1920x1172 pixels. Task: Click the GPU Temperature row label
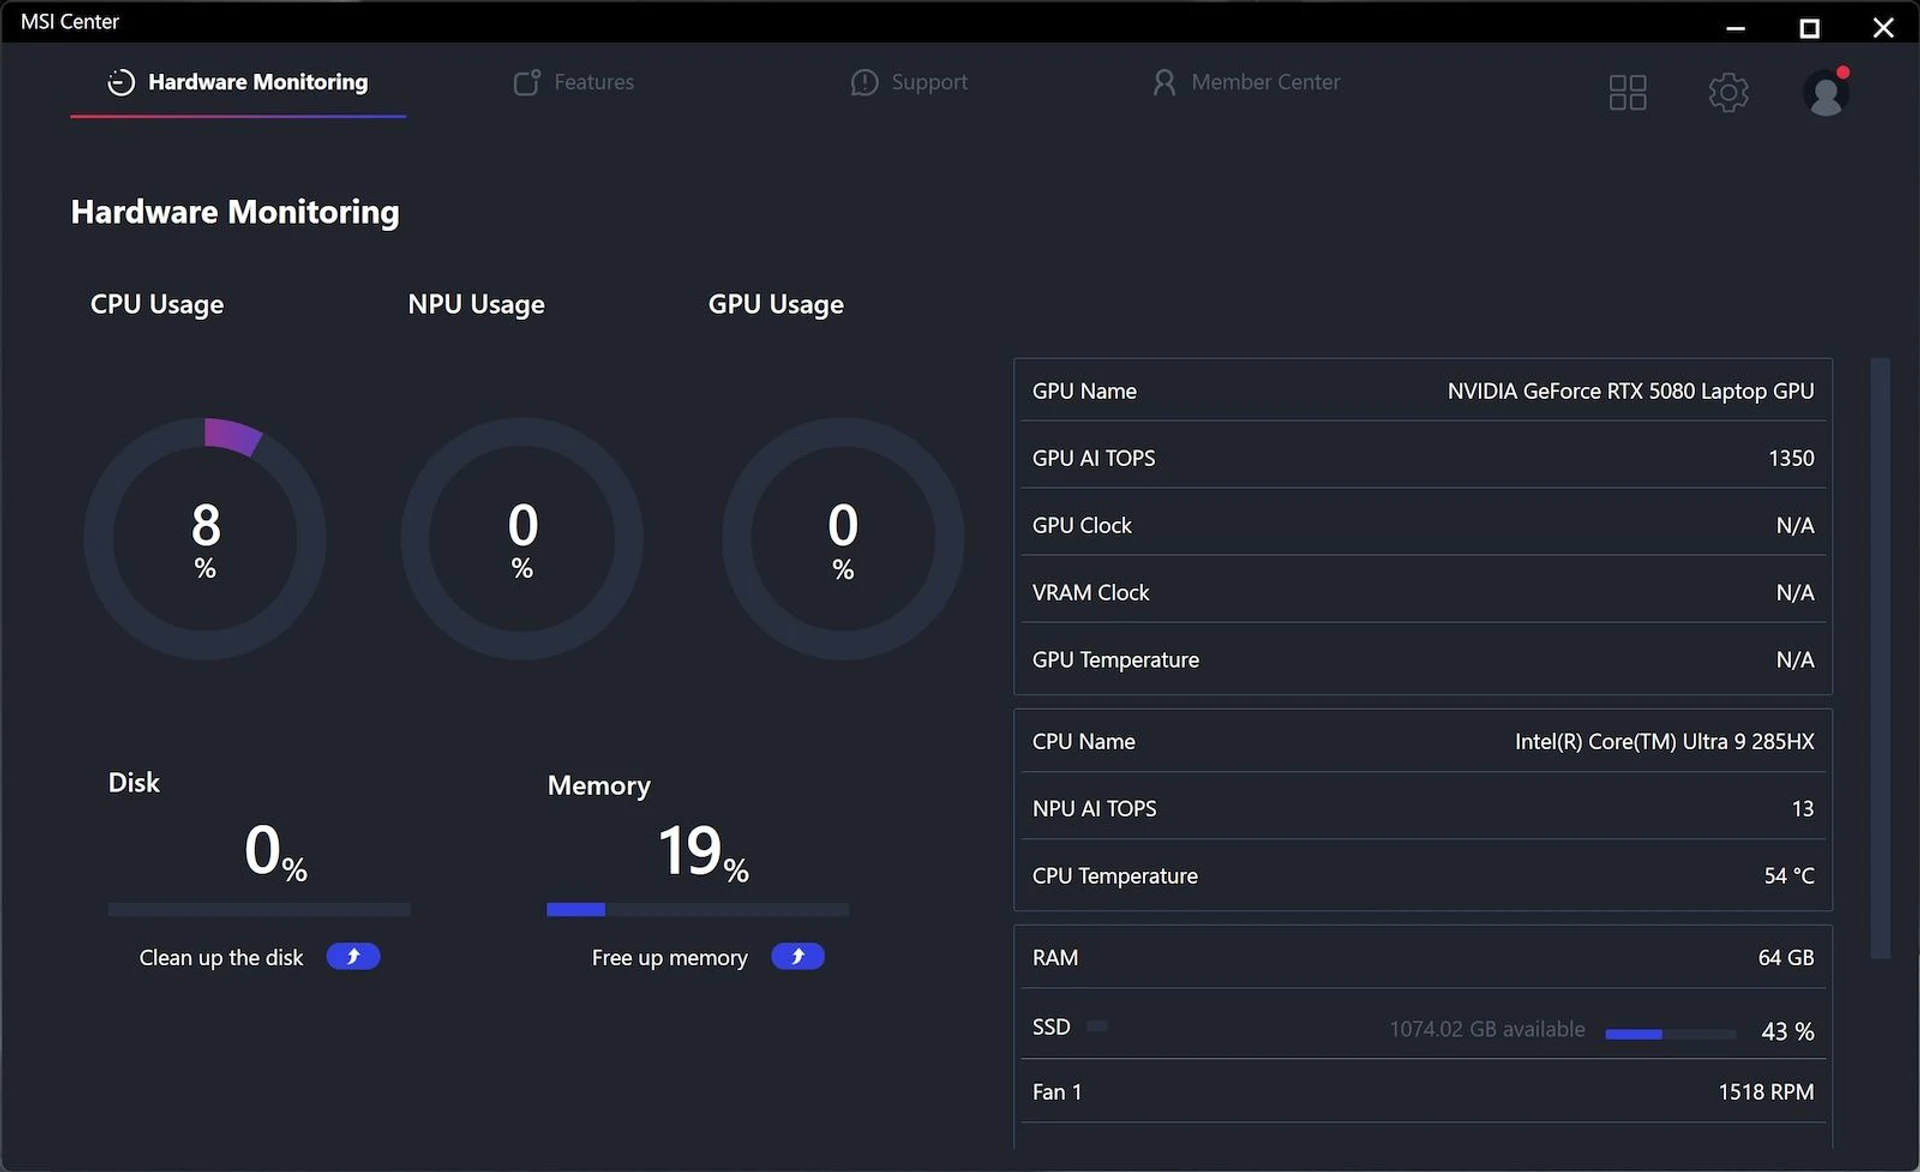click(x=1115, y=660)
